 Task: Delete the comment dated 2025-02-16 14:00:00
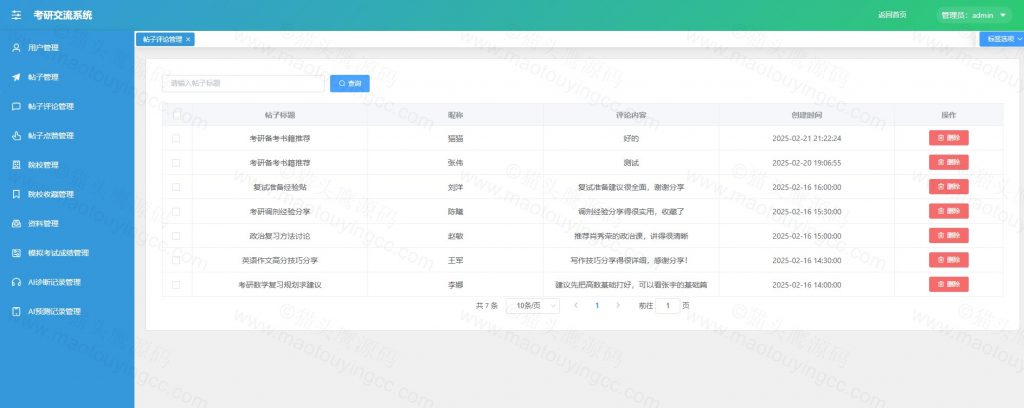click(948, 285)
